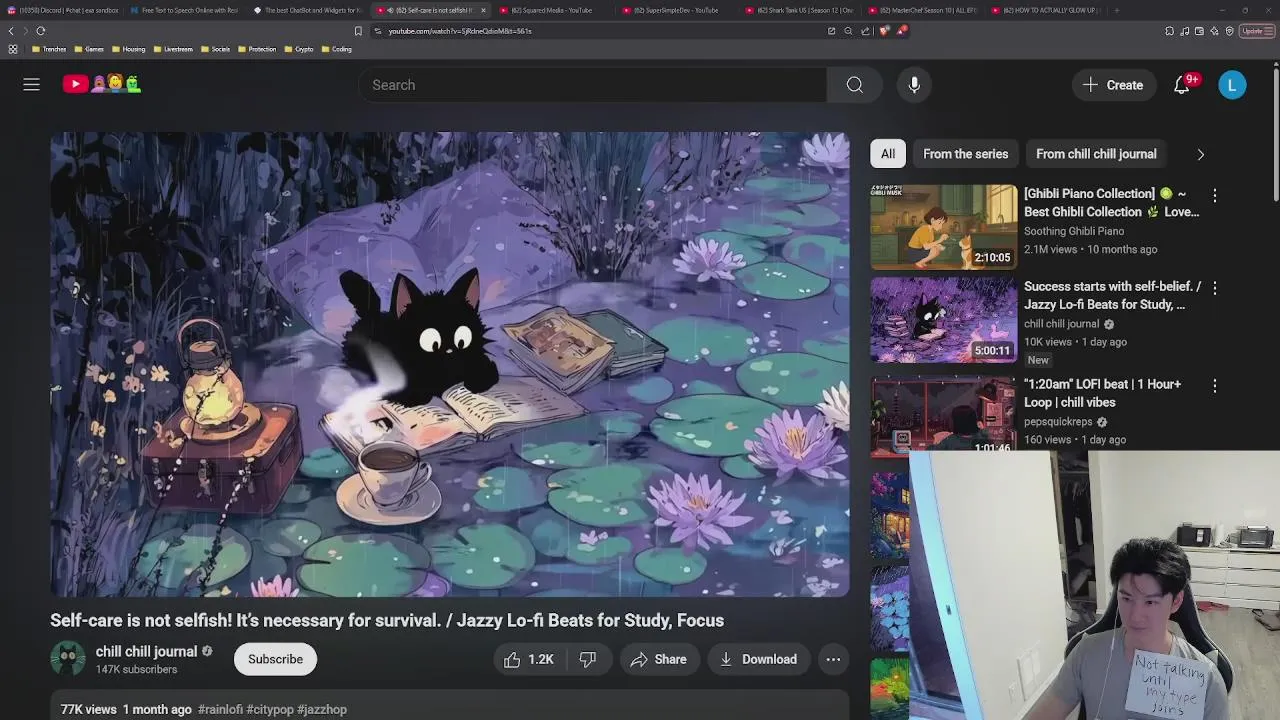Open the Trenches bookmarks folder

(x=49, y=49)
